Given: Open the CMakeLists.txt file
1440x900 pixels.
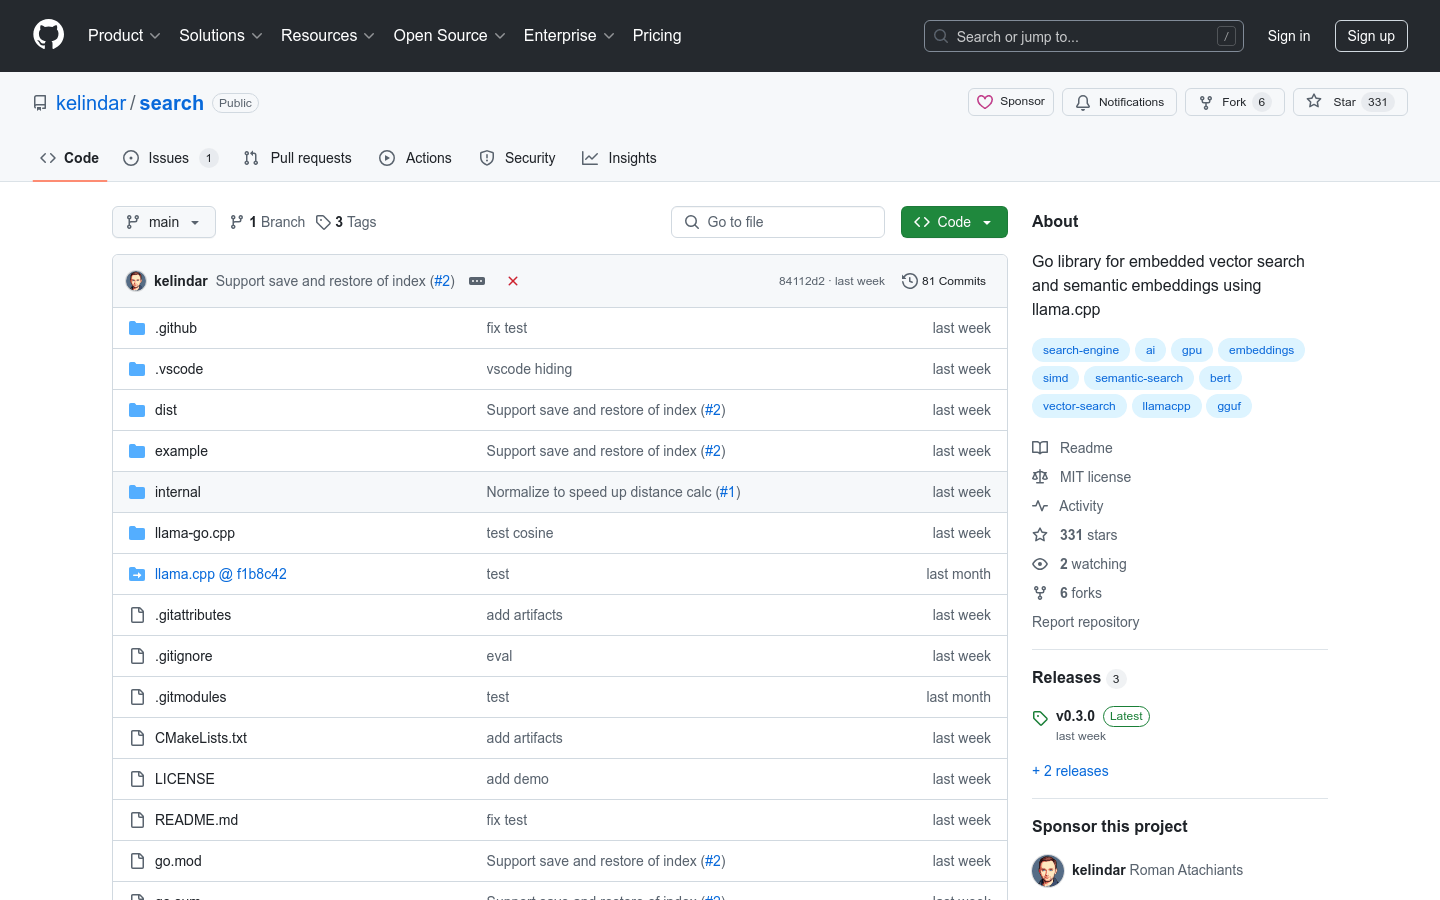Looking at the screenshot, I should point(201,738).
